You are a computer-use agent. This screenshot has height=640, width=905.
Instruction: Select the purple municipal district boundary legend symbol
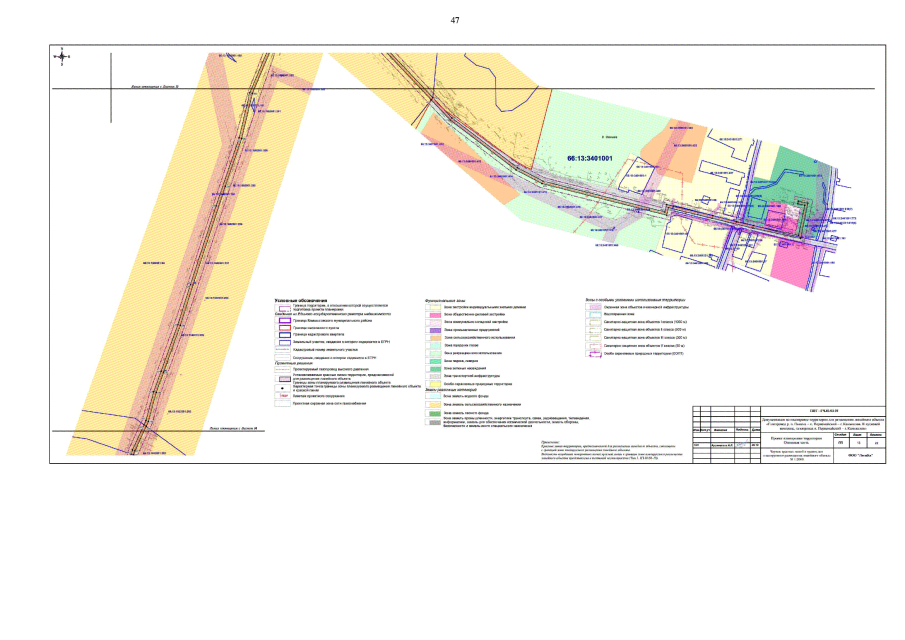284,319
